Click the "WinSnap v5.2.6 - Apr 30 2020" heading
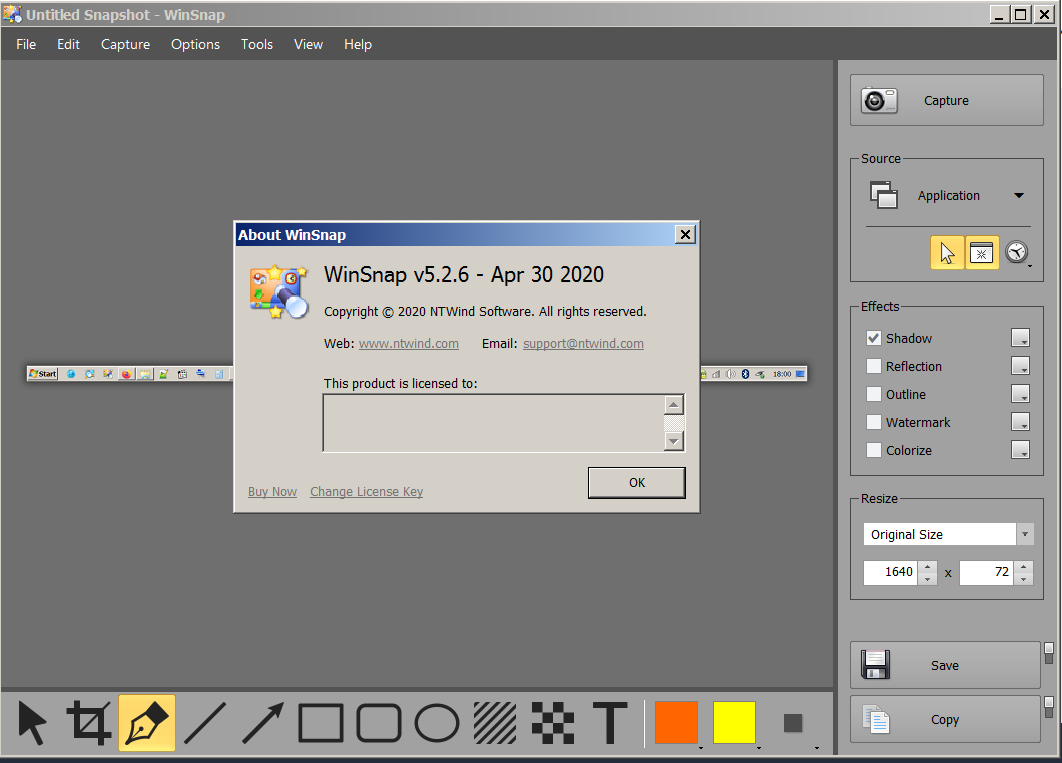This screenshot has width=1062, height=763. 464,274
